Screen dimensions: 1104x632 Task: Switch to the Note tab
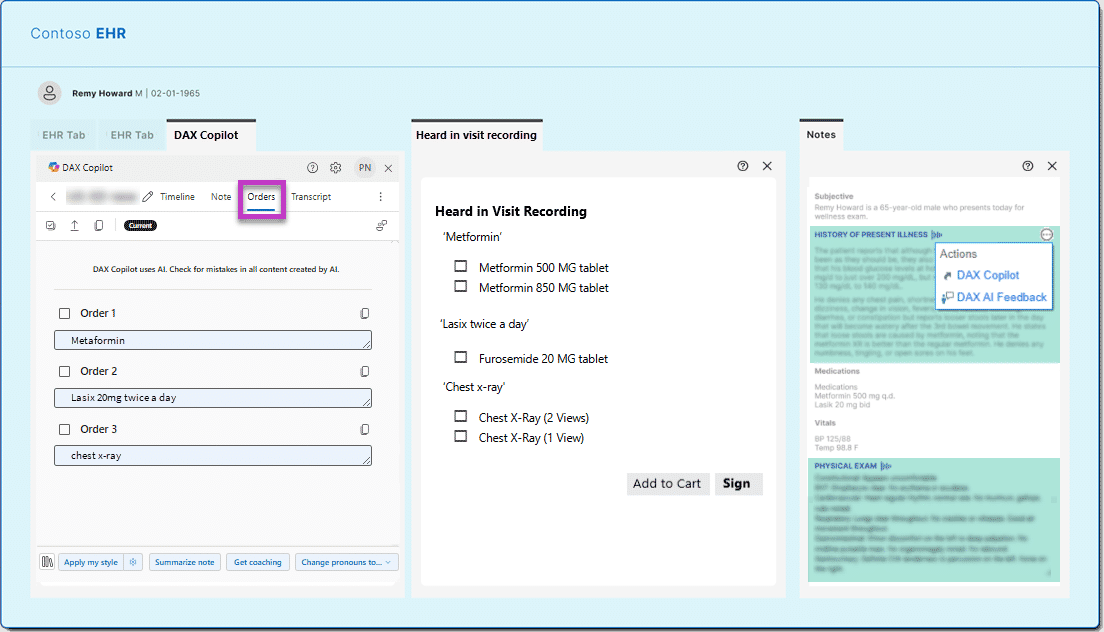click(220, 196)
